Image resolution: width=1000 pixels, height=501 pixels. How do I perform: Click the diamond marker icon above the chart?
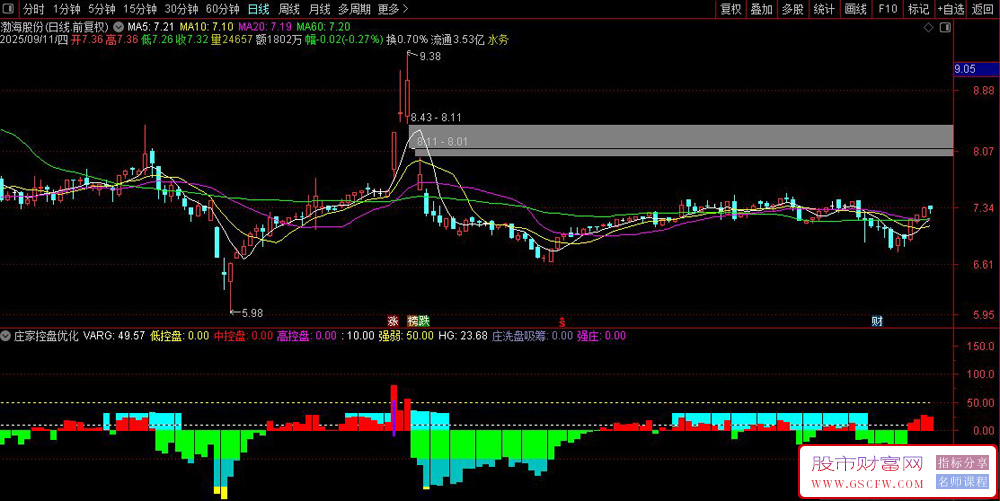929,27
